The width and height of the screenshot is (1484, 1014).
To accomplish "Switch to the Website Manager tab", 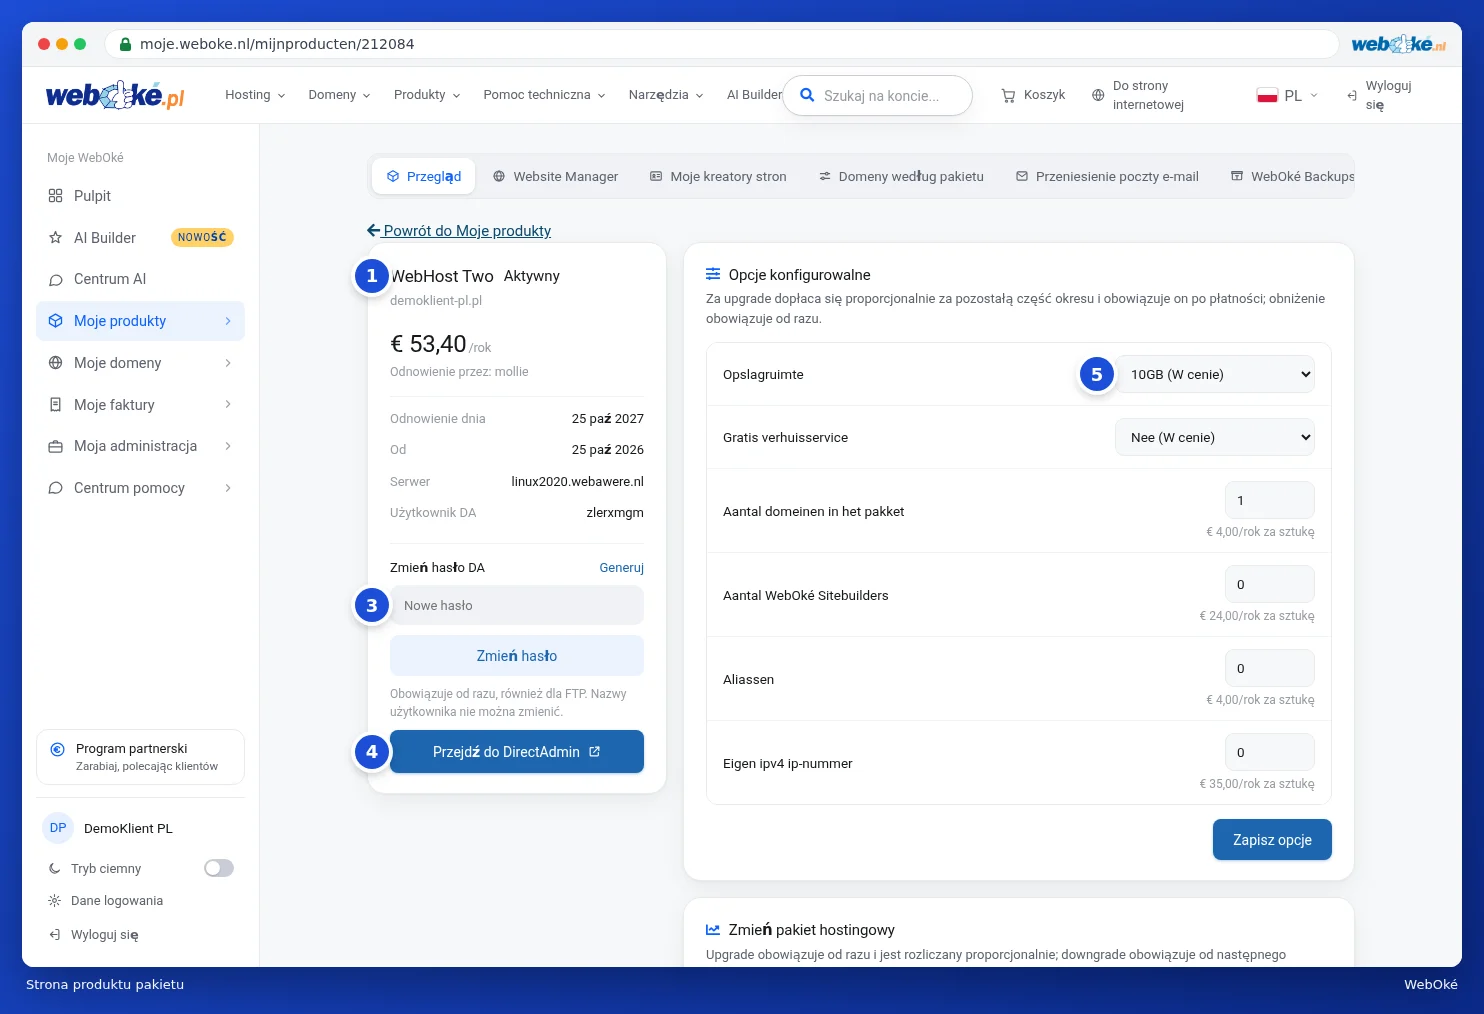I will click(555, 176).
